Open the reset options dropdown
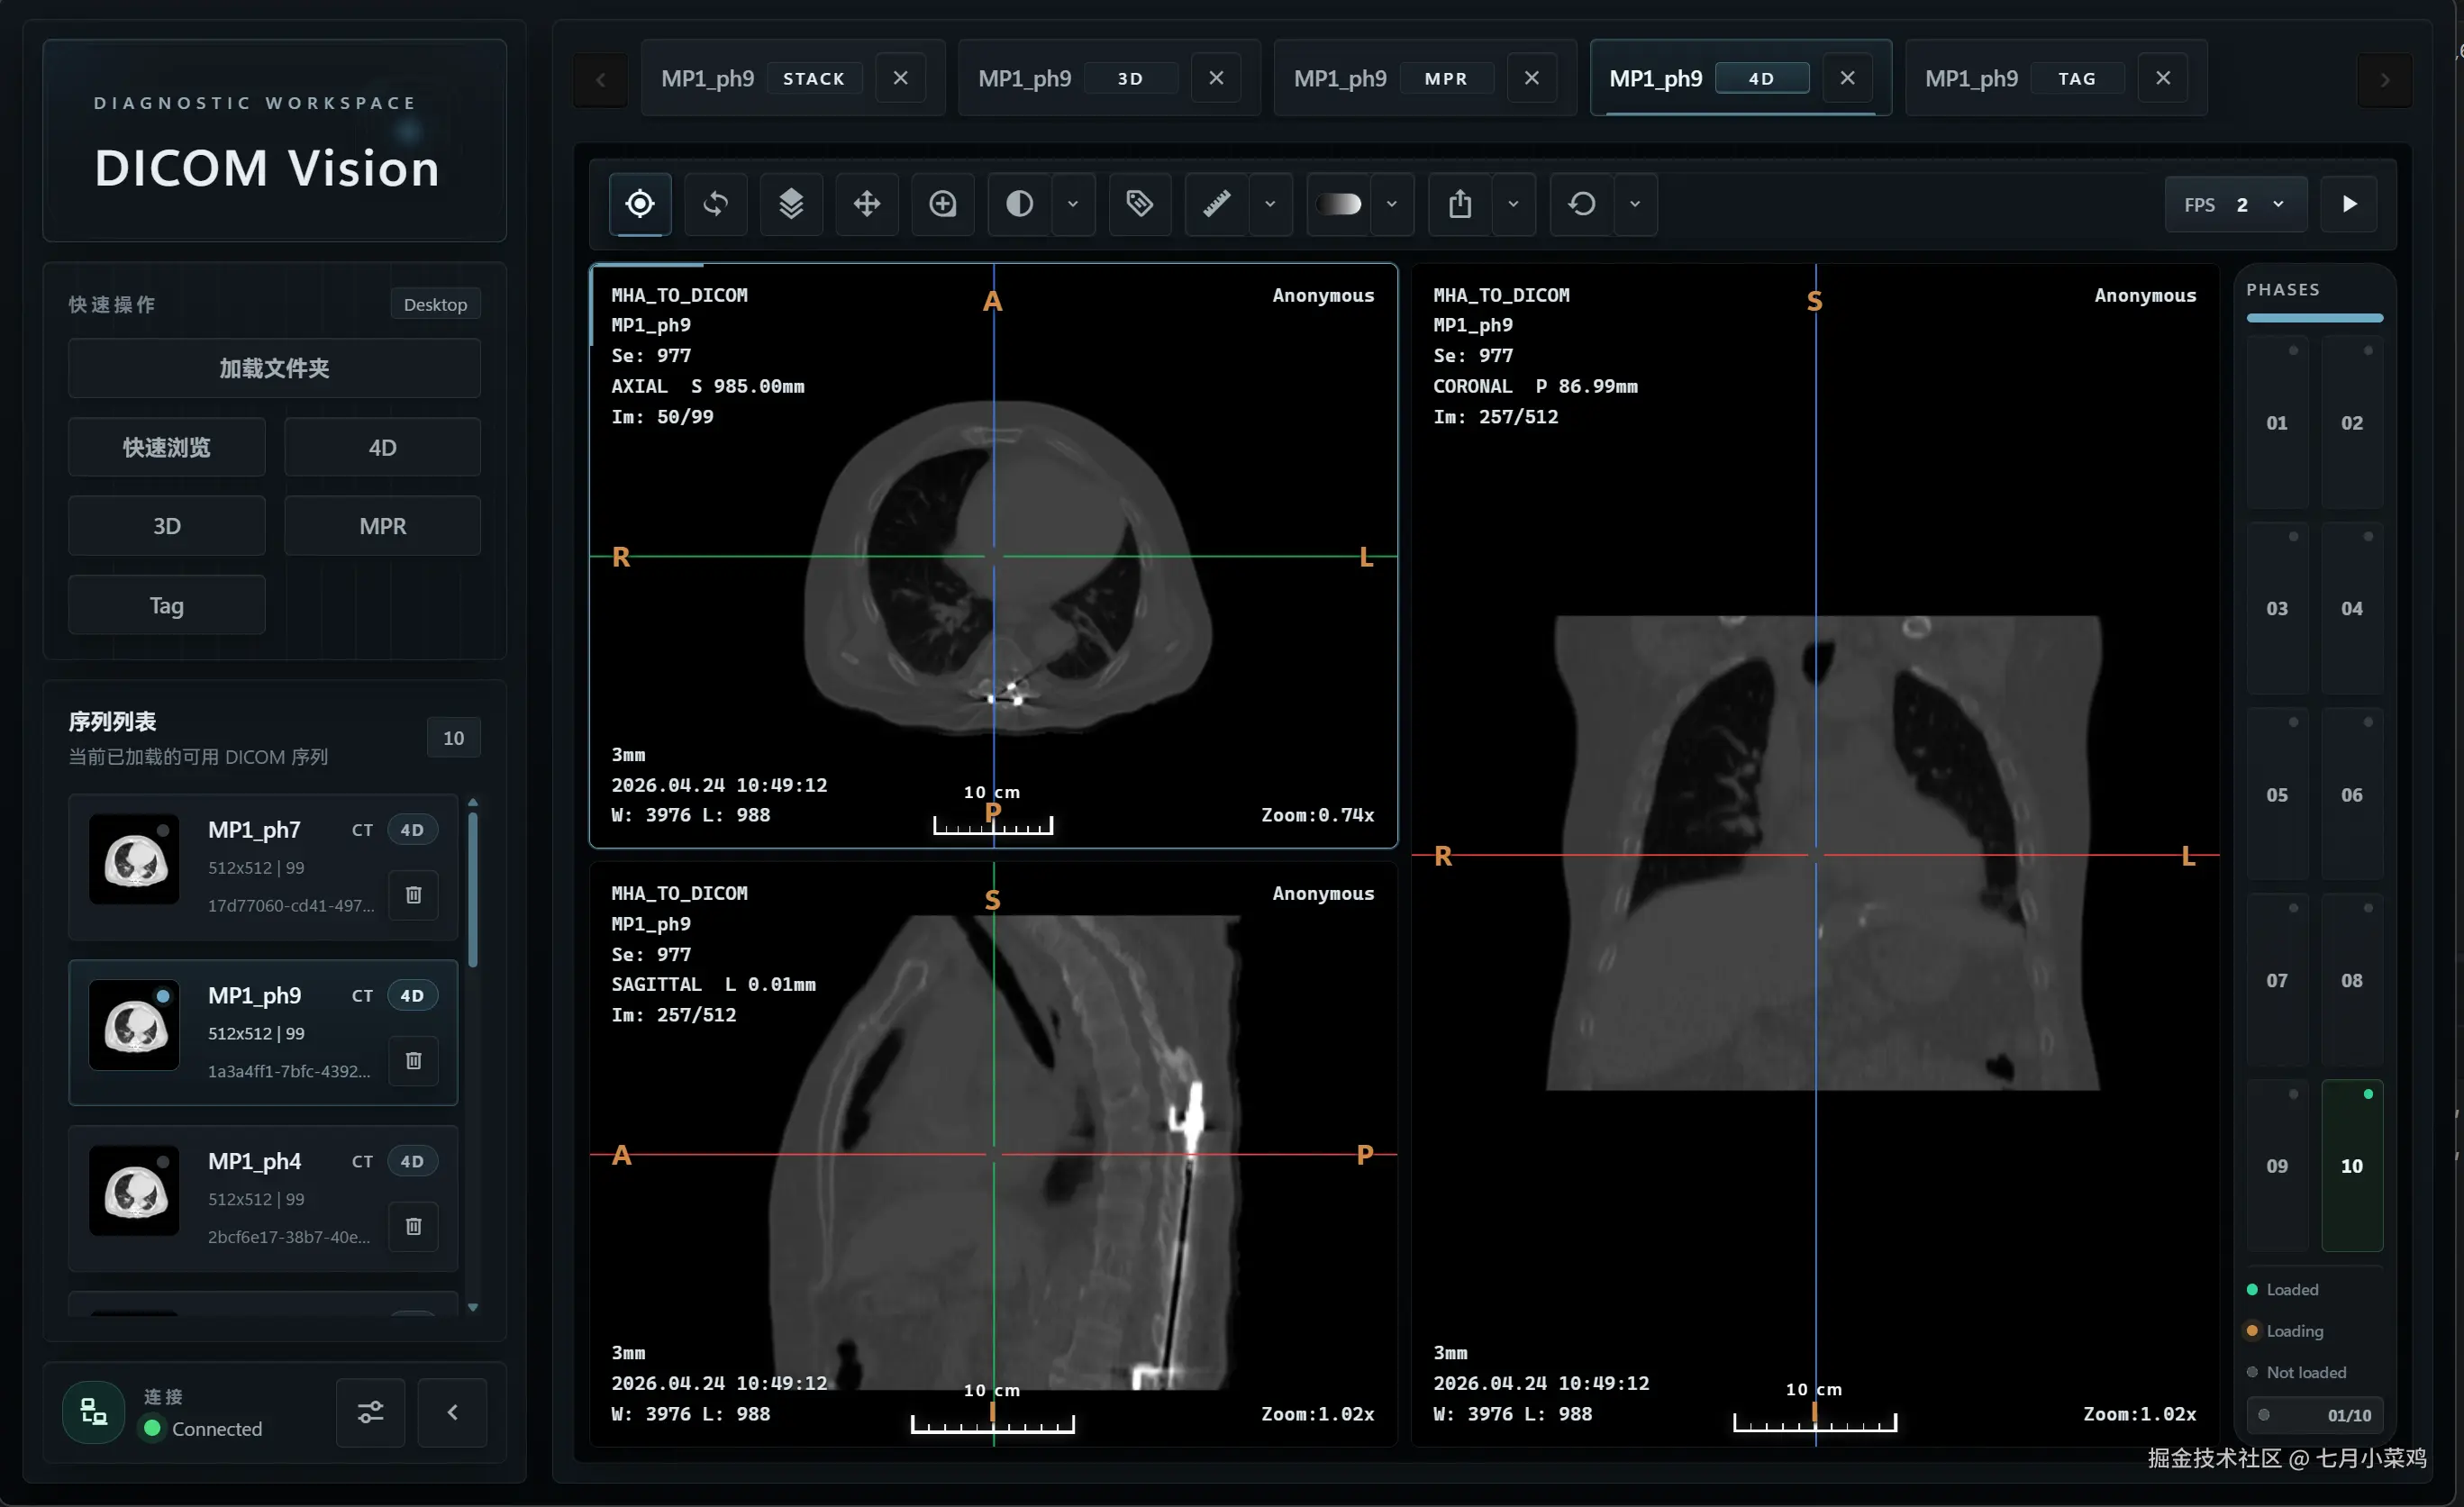The height and width of the screenshot is (1507, 2464). [x=1635, y=204]
